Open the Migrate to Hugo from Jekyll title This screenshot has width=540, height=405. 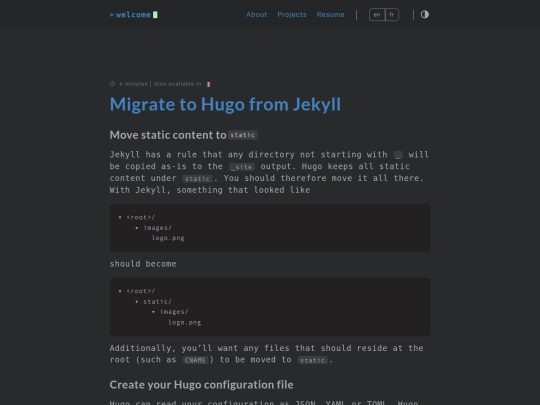(225, 104)
